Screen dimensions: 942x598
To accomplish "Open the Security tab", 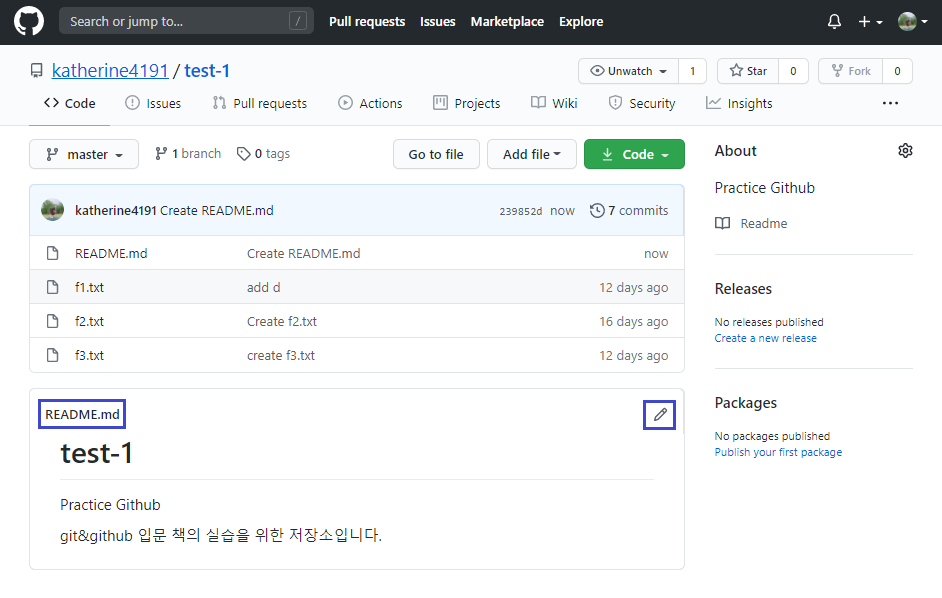I will (642, 103).
